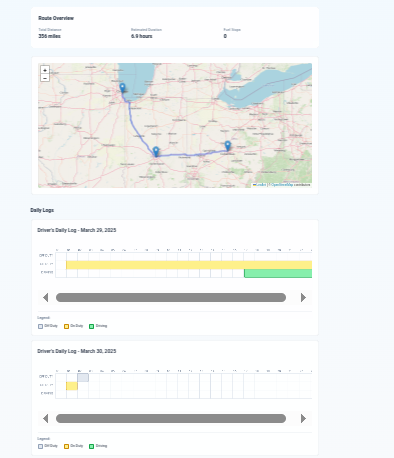Click On Duty legend swatch under March 29 log

66,326
